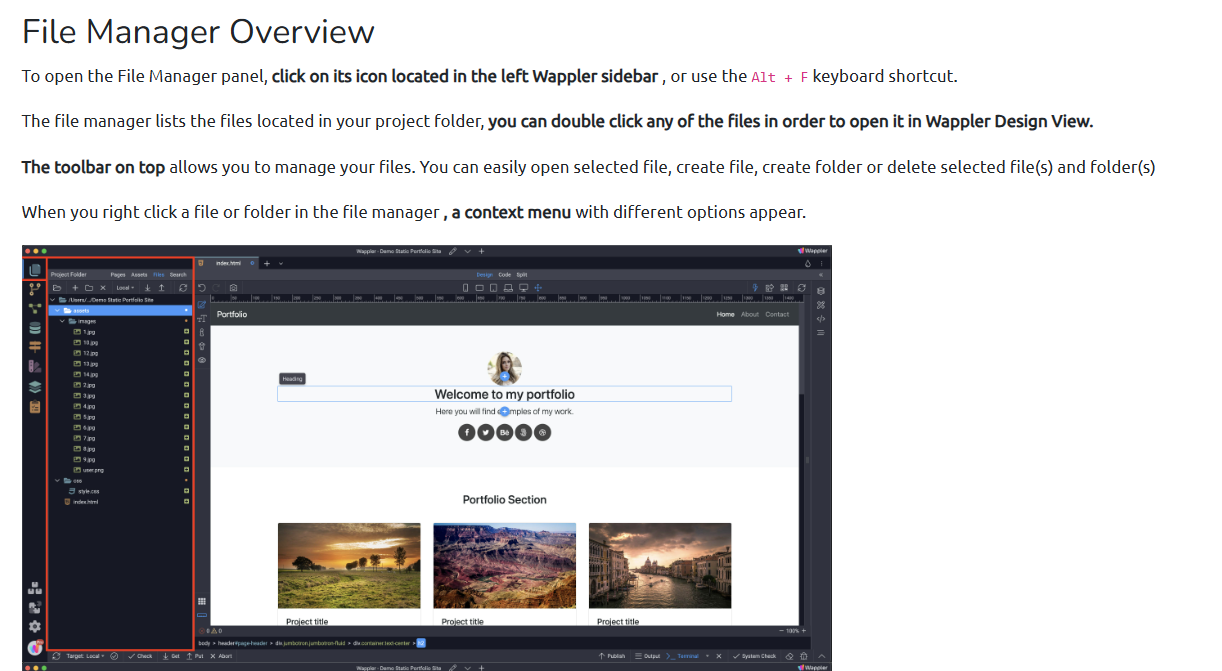Collapse the images folder in tree
Image resolution: width=1222 pixels, height=671 pixels.
(63, 321)
